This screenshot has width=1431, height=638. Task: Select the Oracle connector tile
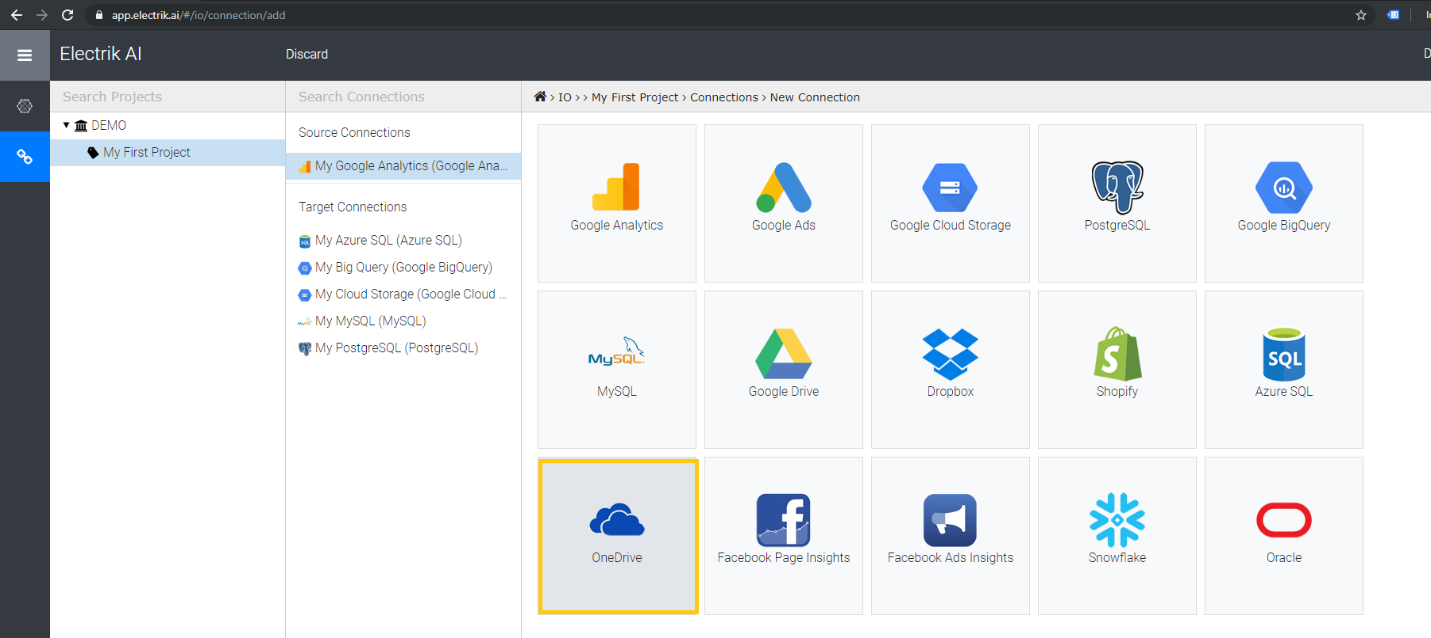point(1284,535)
